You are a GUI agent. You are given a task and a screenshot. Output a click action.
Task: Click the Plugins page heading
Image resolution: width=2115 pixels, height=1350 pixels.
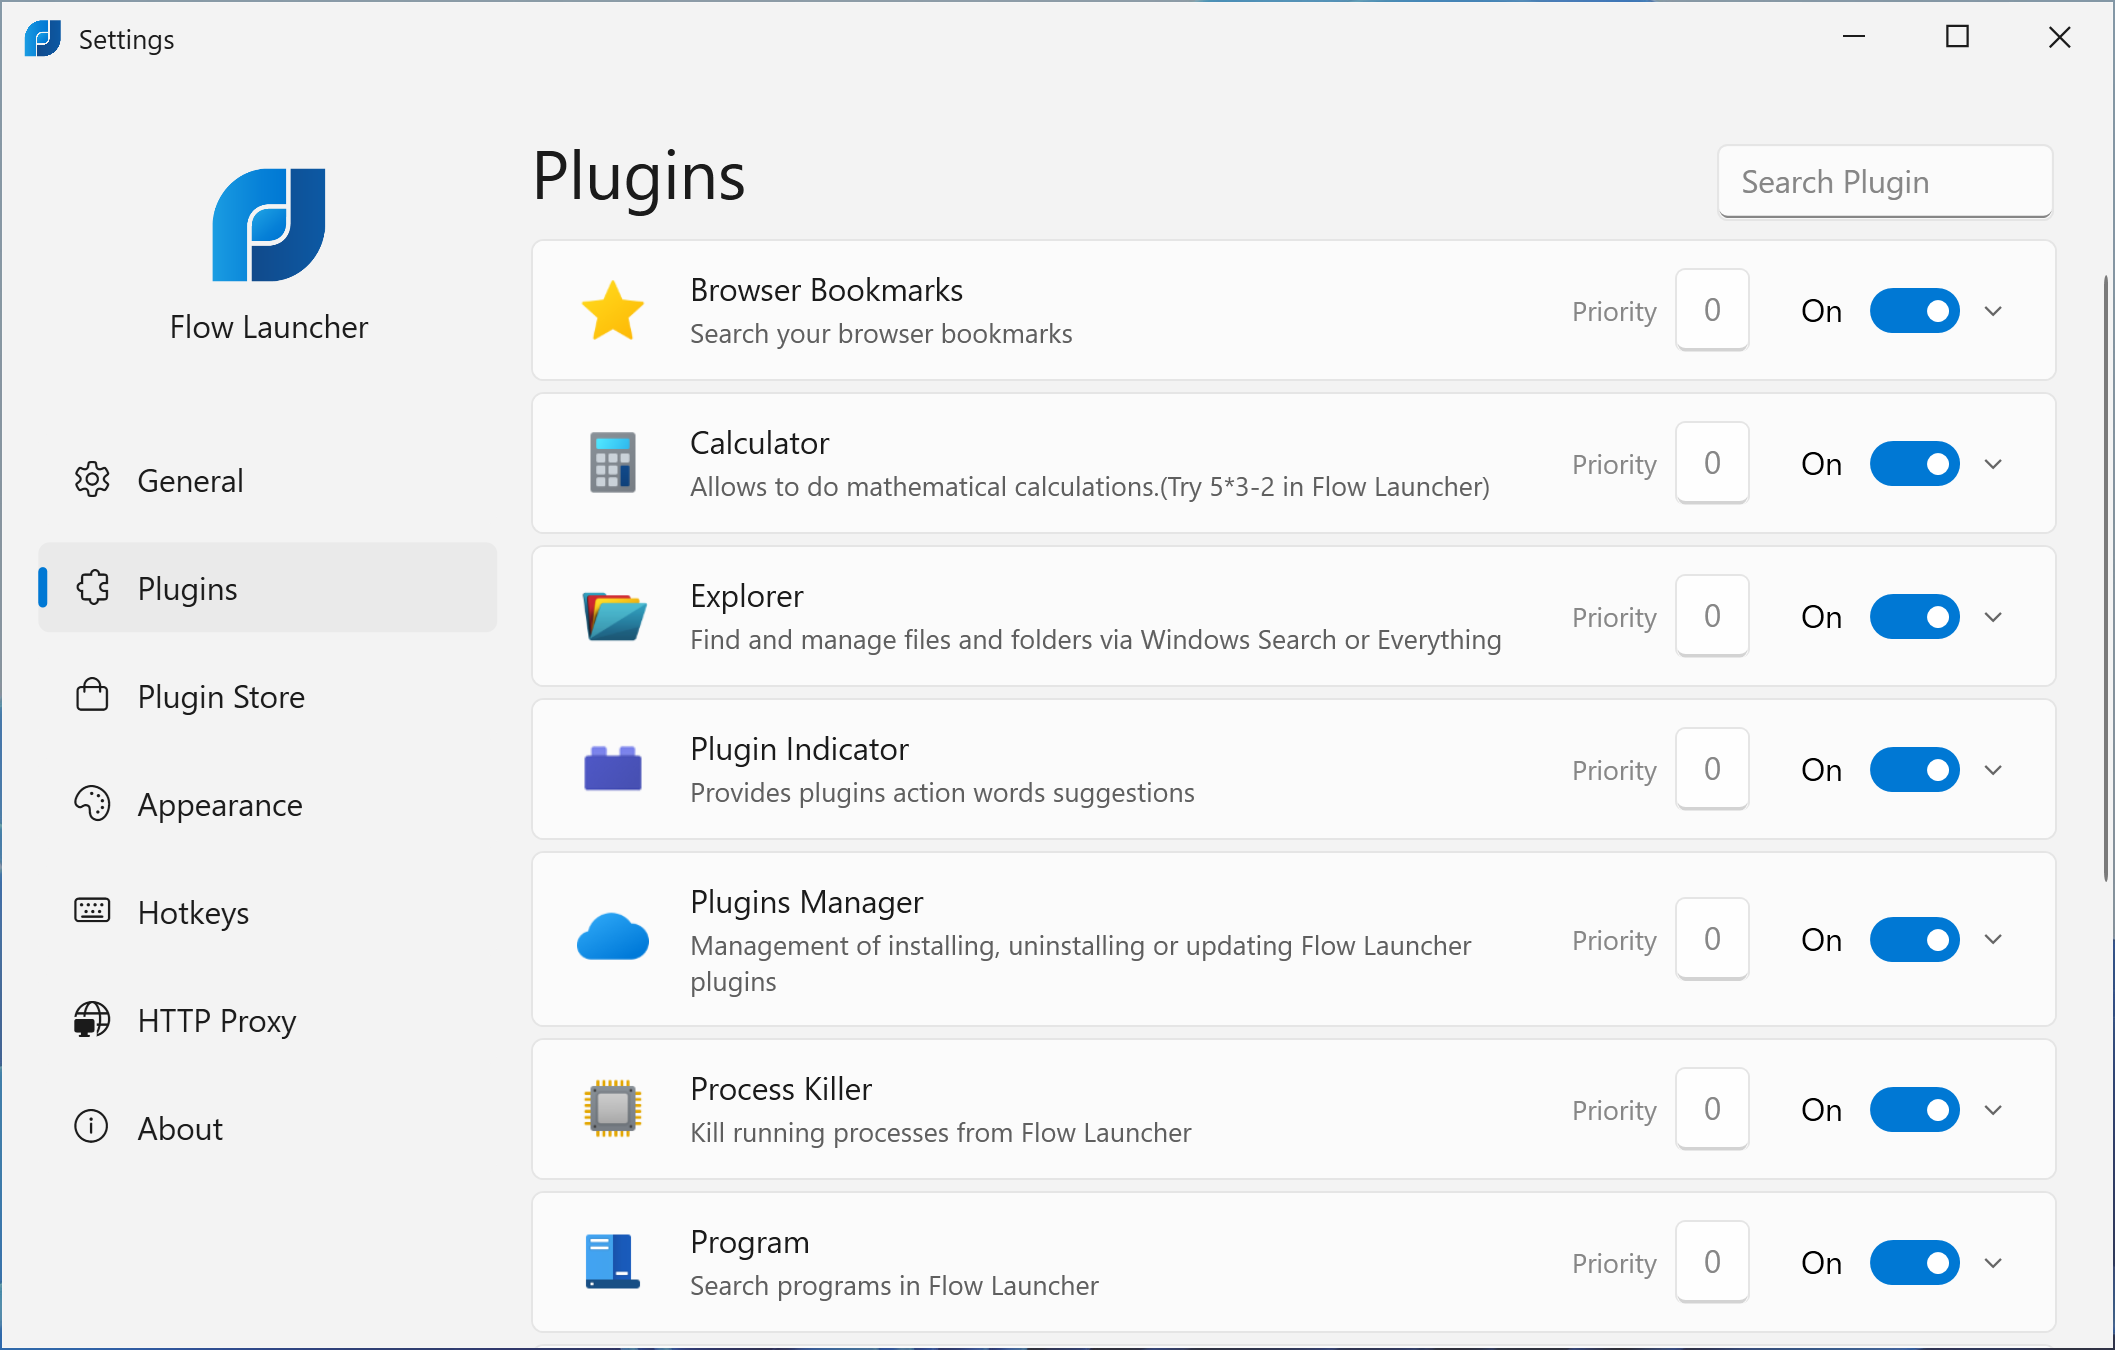pos(639,178)
